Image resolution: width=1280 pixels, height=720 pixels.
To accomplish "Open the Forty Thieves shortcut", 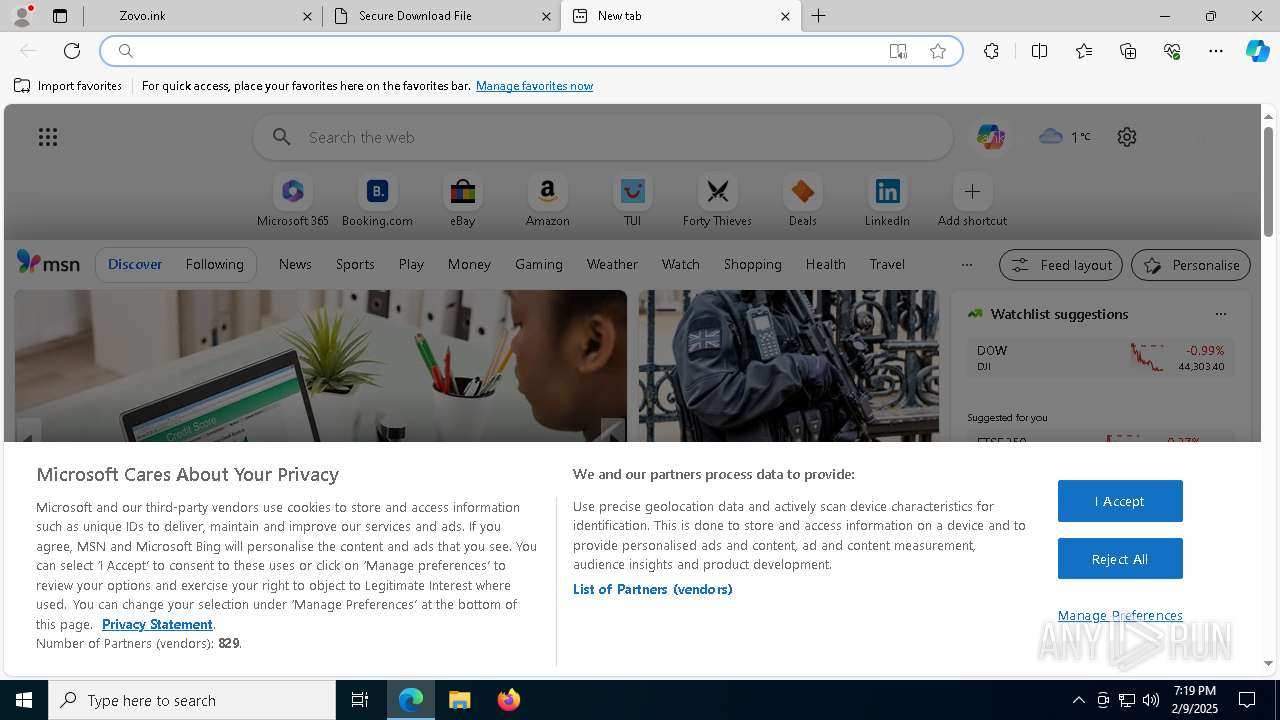I will click(x=717, y=200).
